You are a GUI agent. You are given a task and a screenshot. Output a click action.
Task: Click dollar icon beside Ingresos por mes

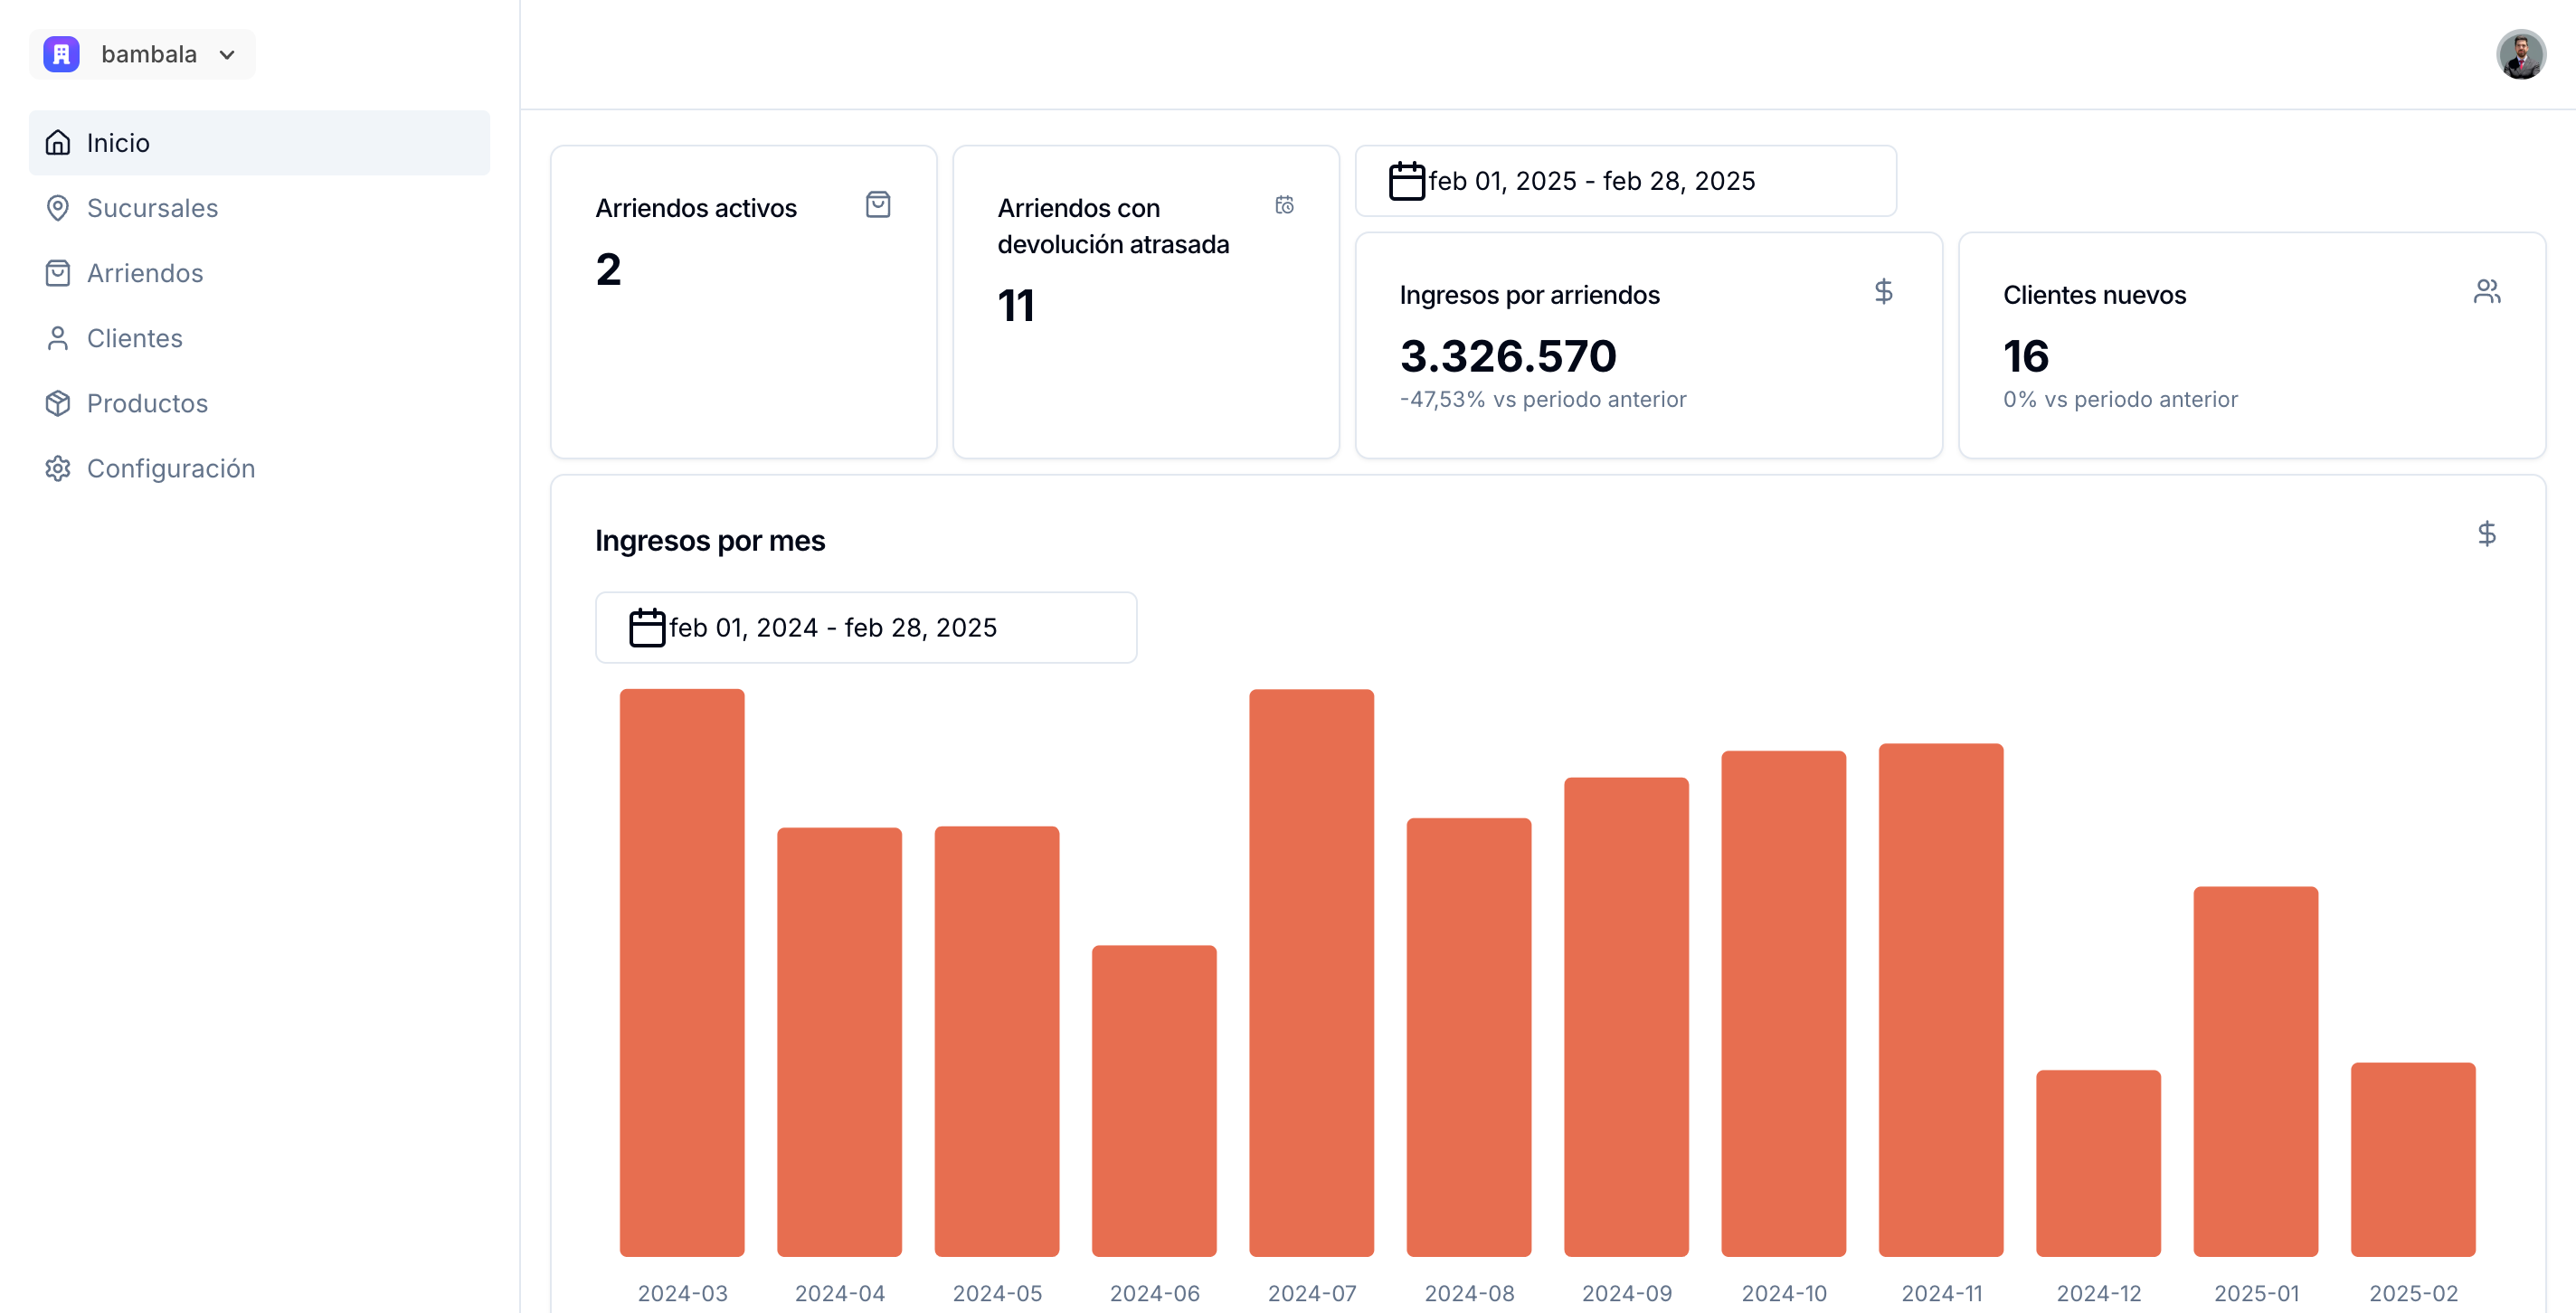2486,534
